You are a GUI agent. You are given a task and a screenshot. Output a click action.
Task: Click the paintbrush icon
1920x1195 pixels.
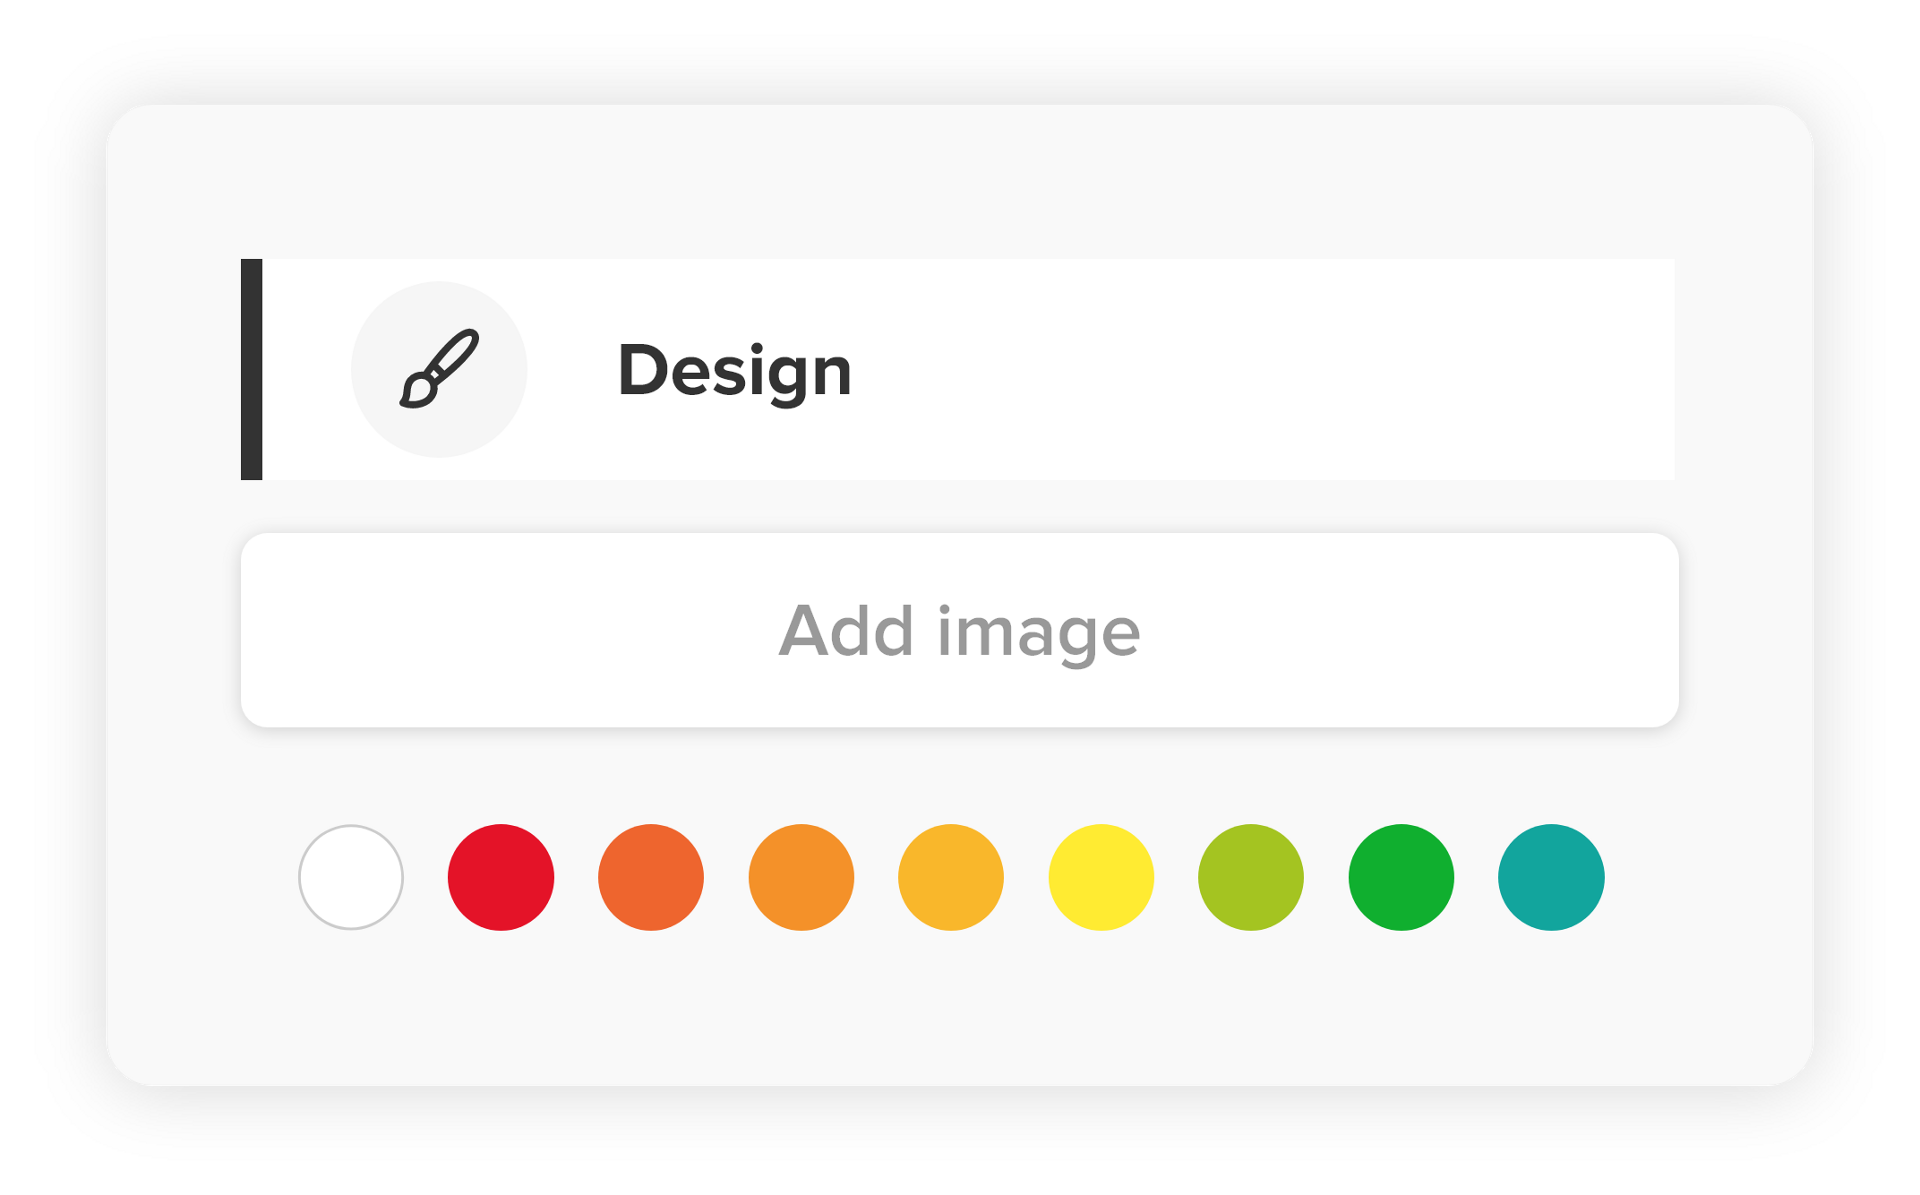[x=439, y=368]
